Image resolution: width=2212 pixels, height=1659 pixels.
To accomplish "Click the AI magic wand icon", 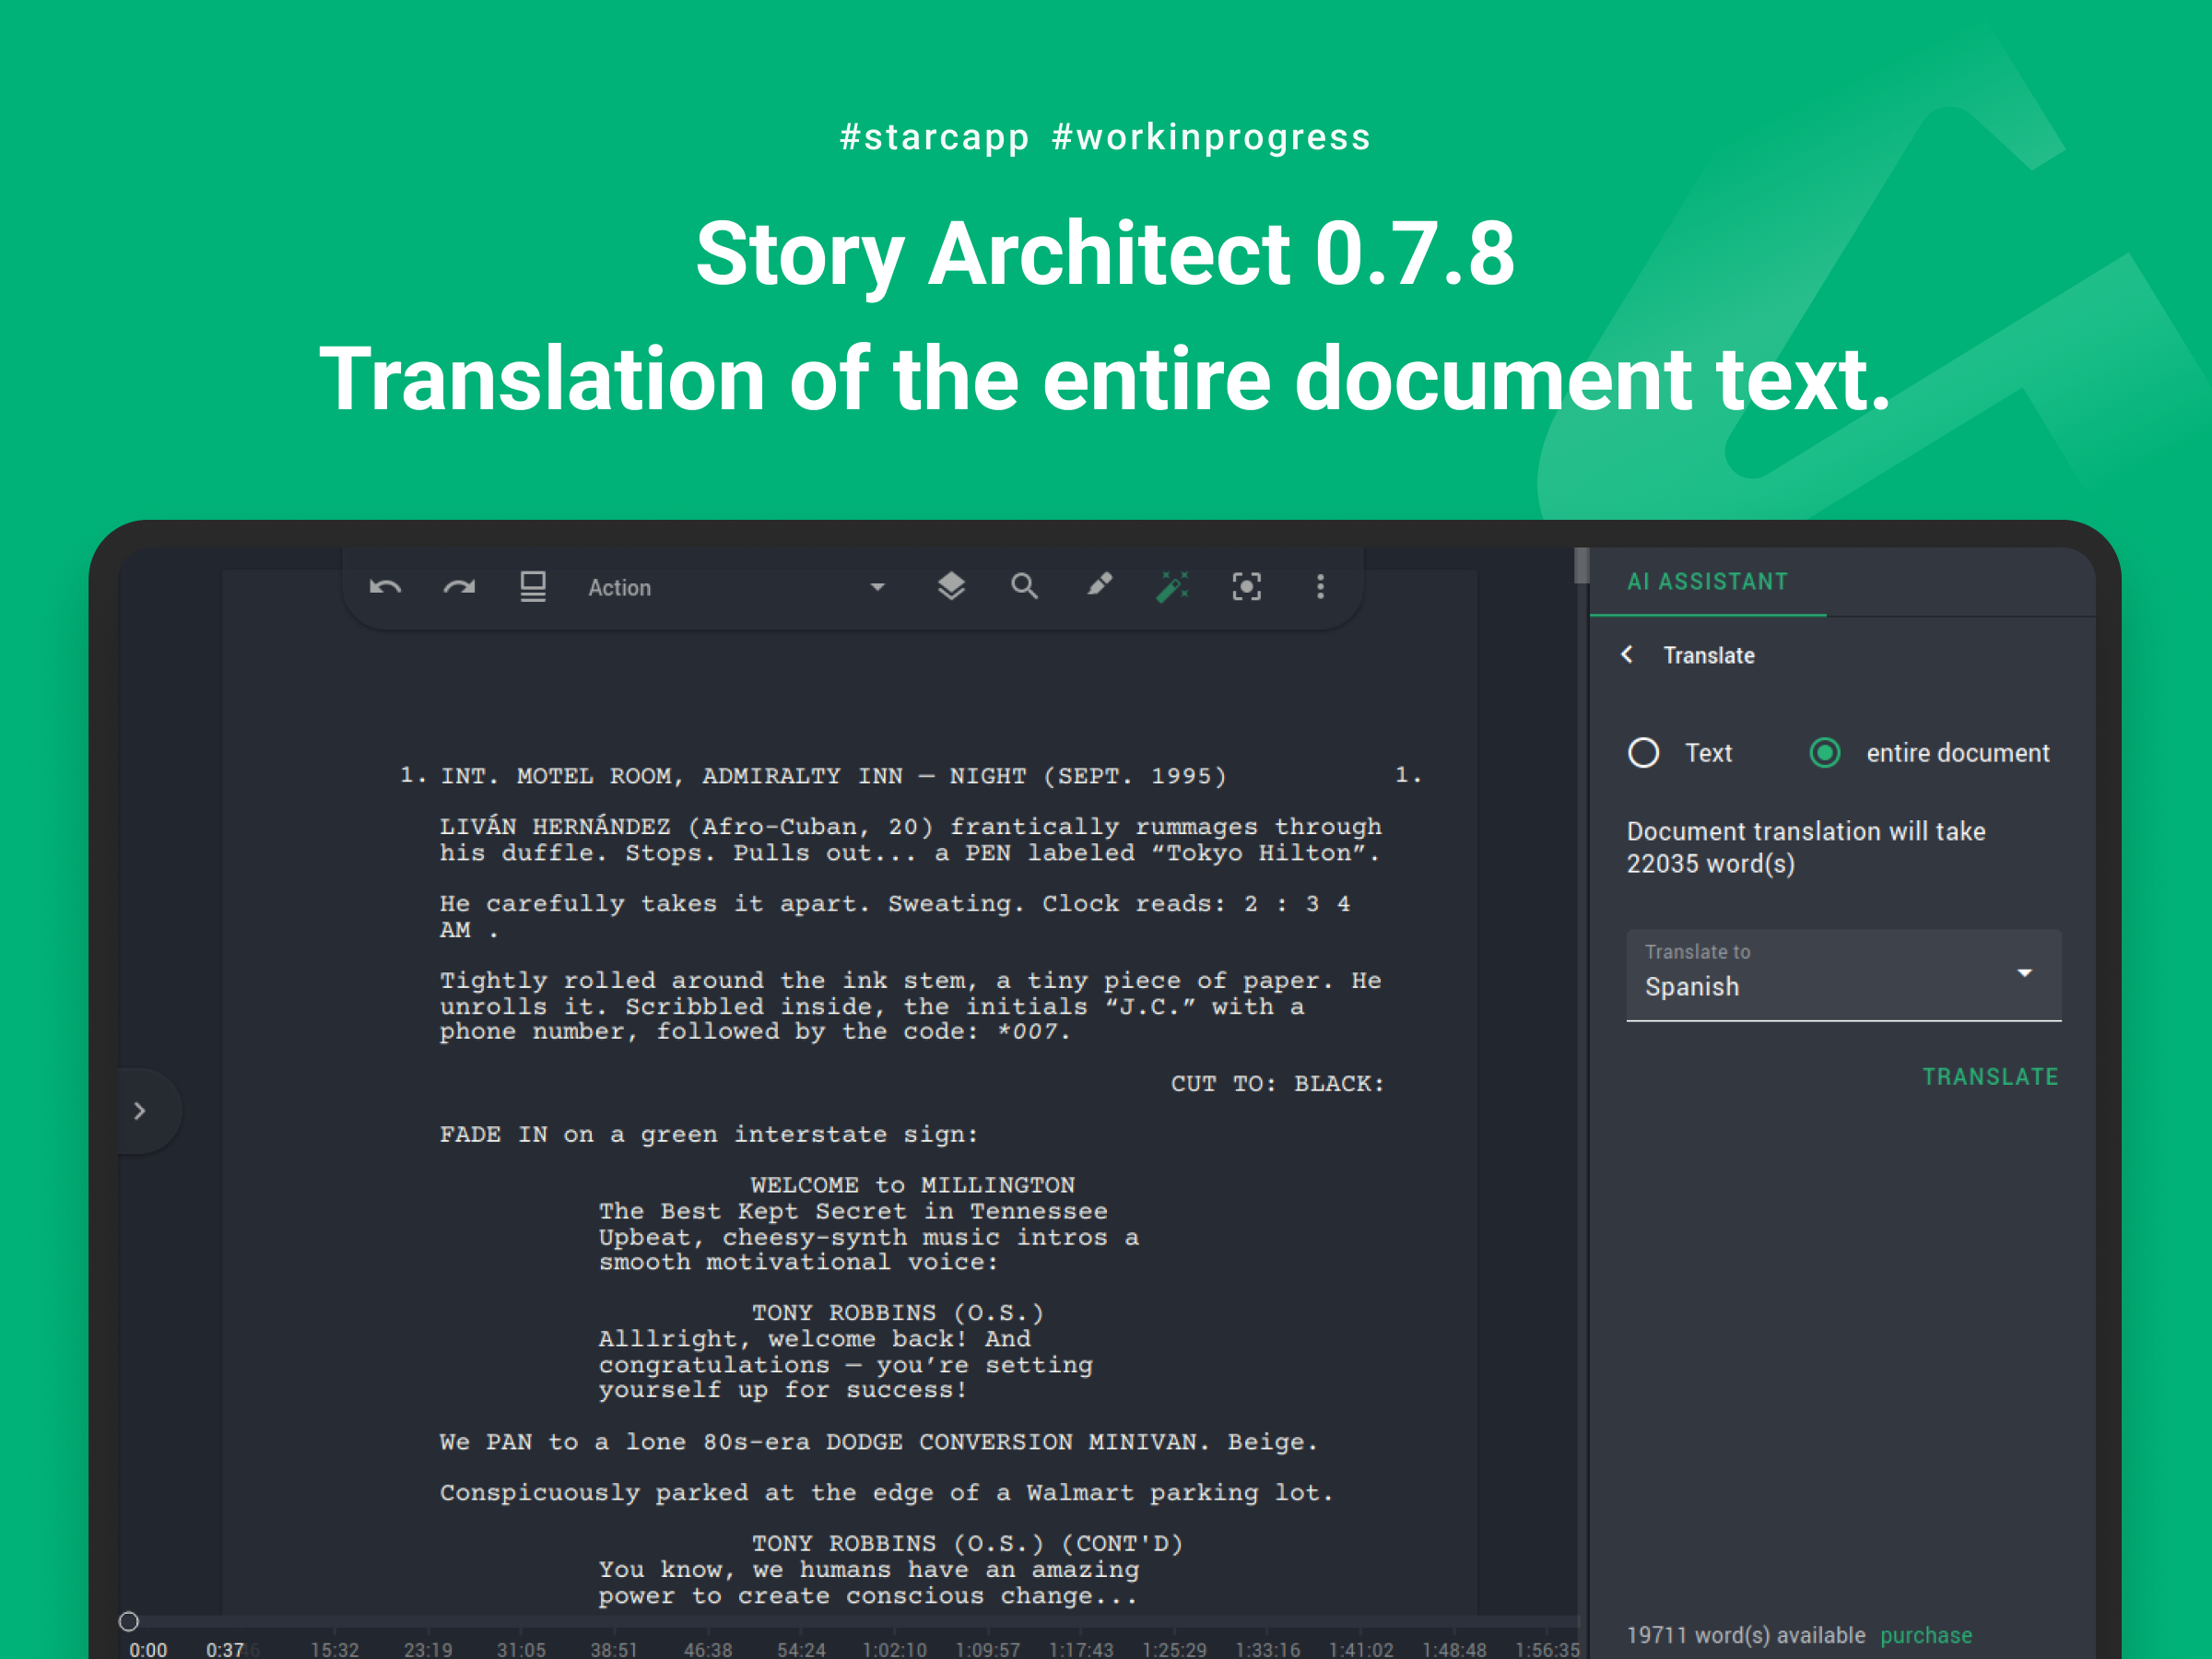I will click(x=1172, y=587).
